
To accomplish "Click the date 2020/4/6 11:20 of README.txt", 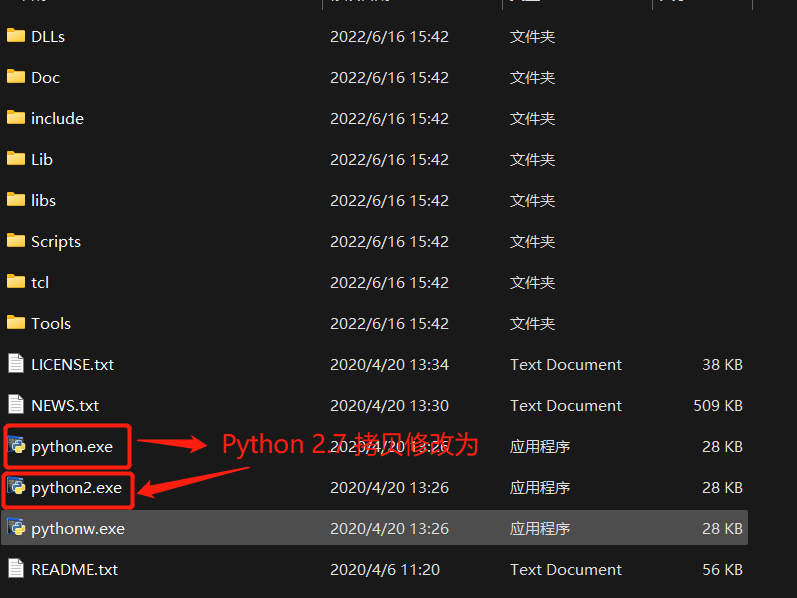I will point(385,570).
